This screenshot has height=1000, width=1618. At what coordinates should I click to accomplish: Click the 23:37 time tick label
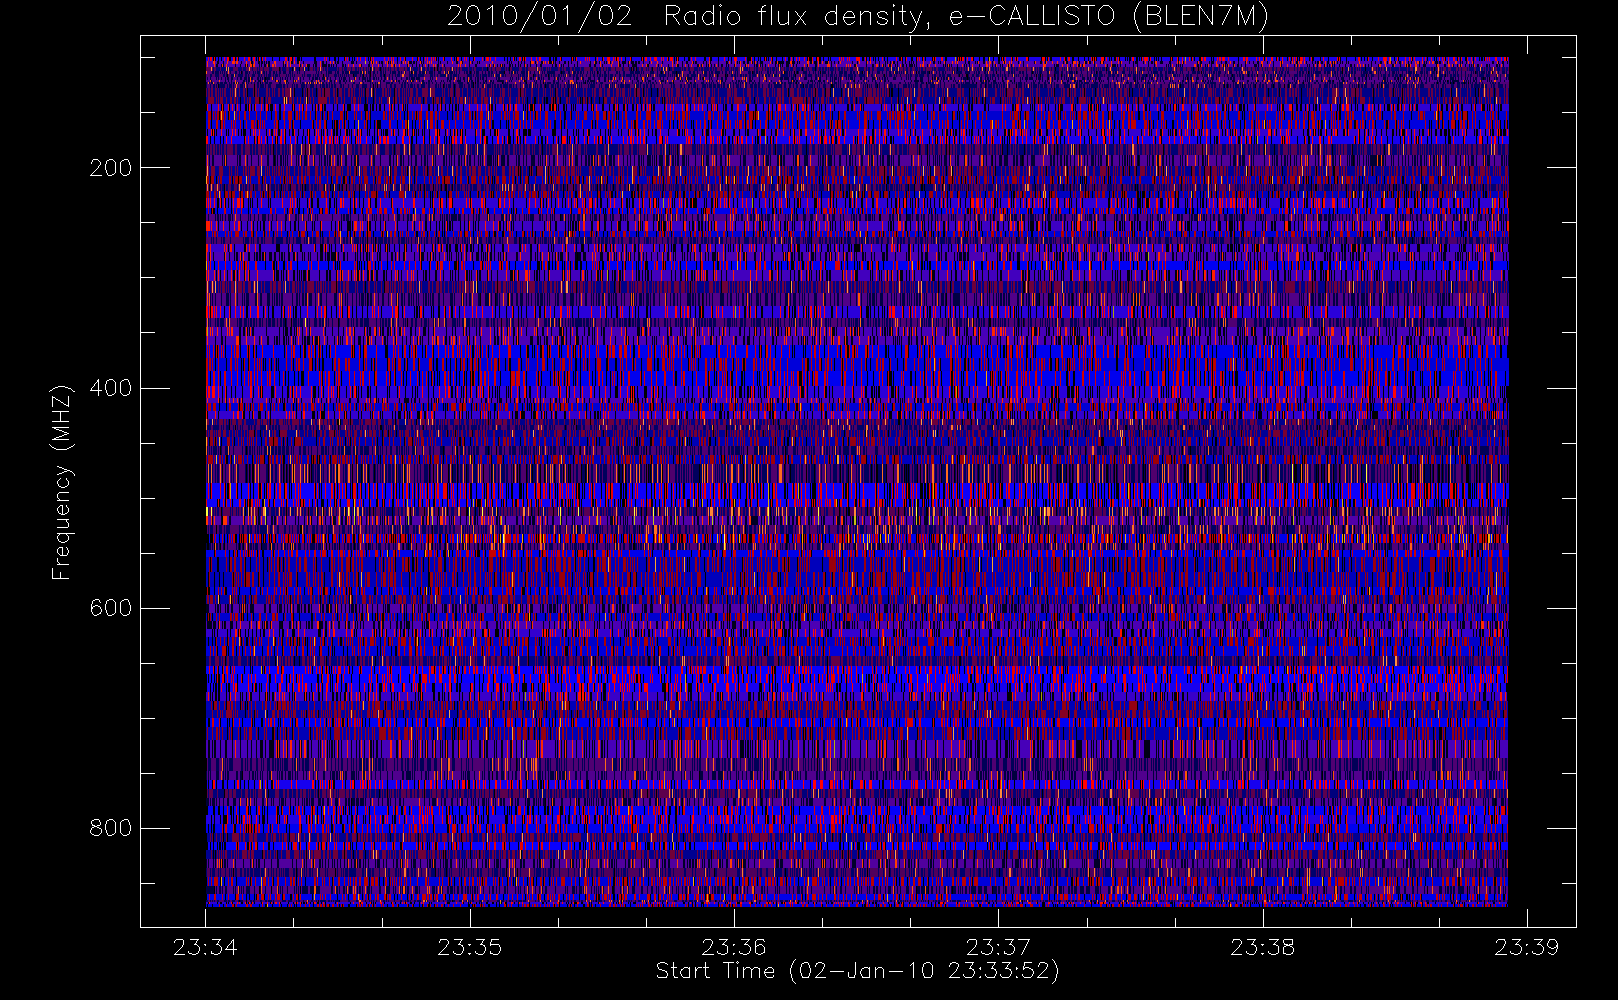coord(998,947)
